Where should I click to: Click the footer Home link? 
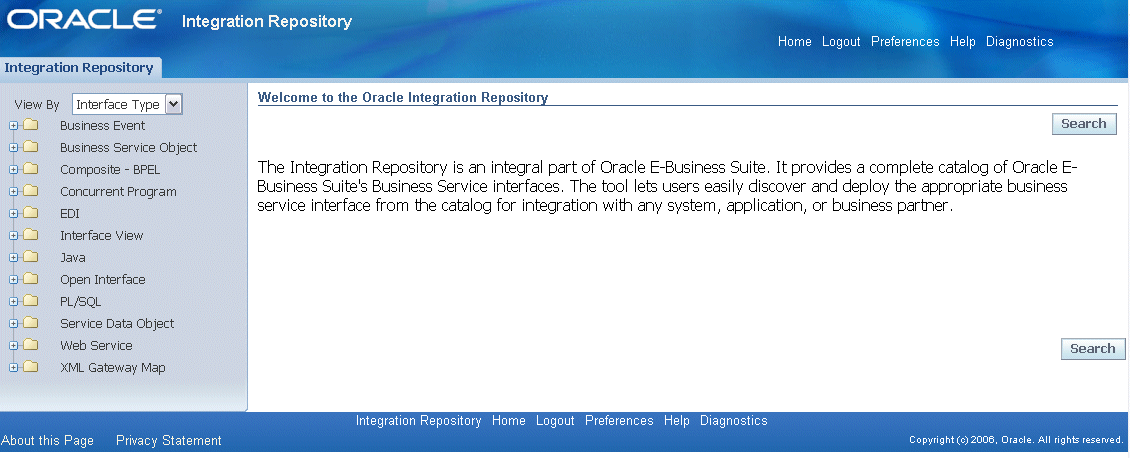(509, 421)
